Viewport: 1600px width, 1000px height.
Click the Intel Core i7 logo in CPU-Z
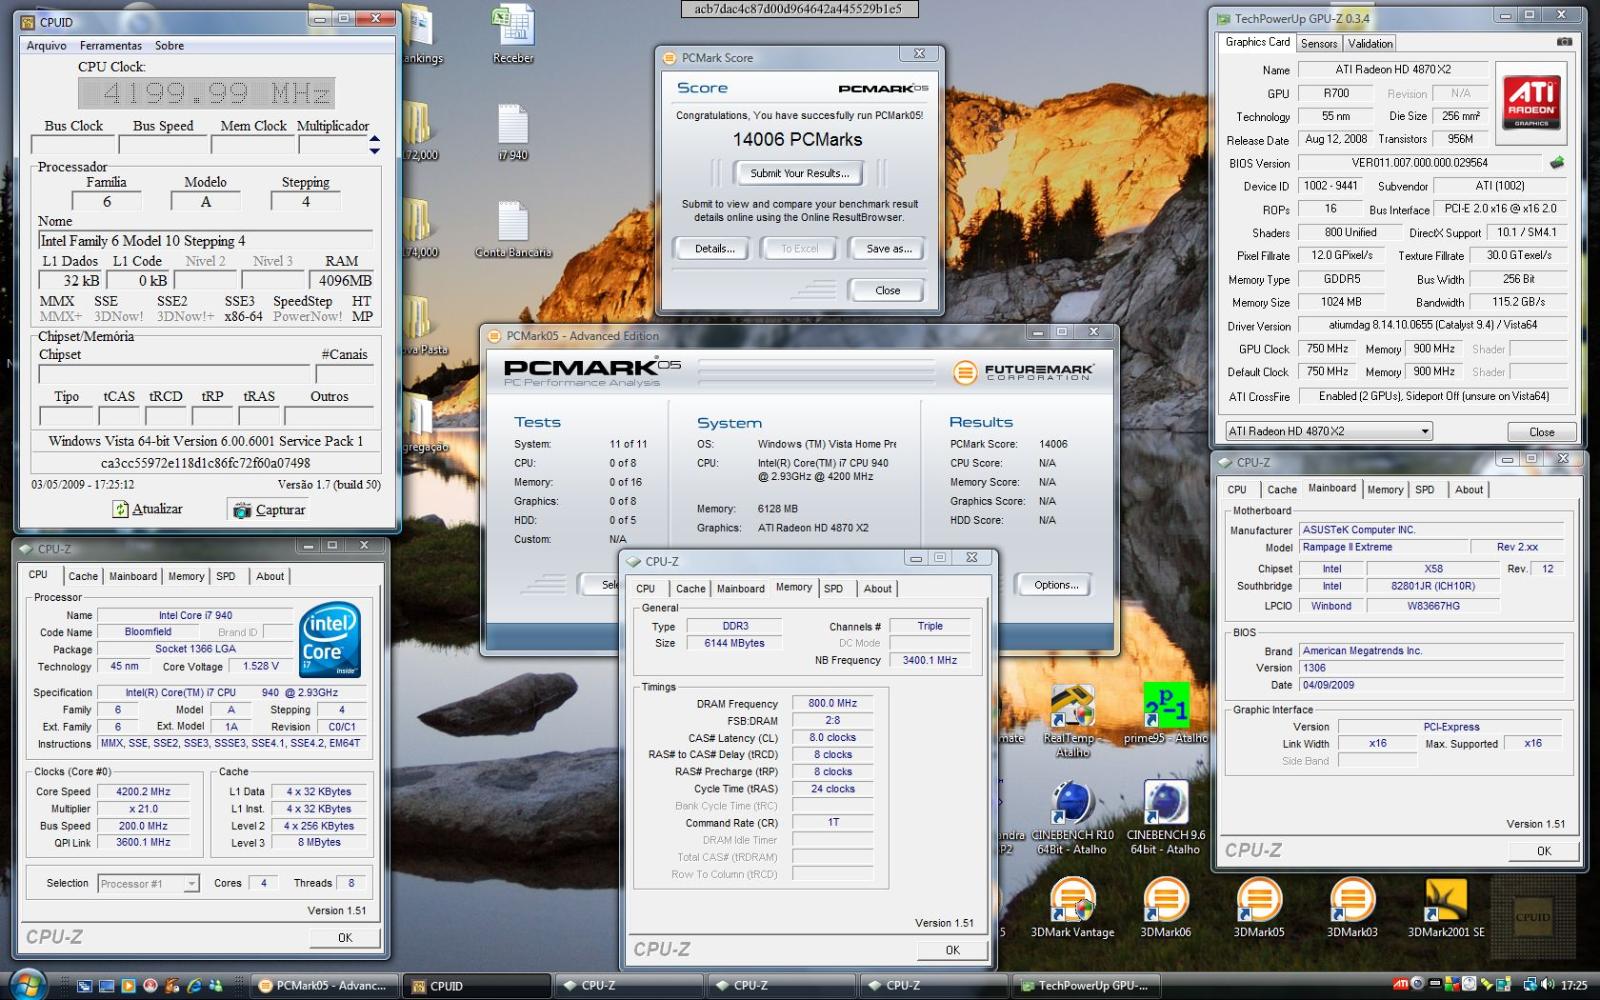pos(330,640)
